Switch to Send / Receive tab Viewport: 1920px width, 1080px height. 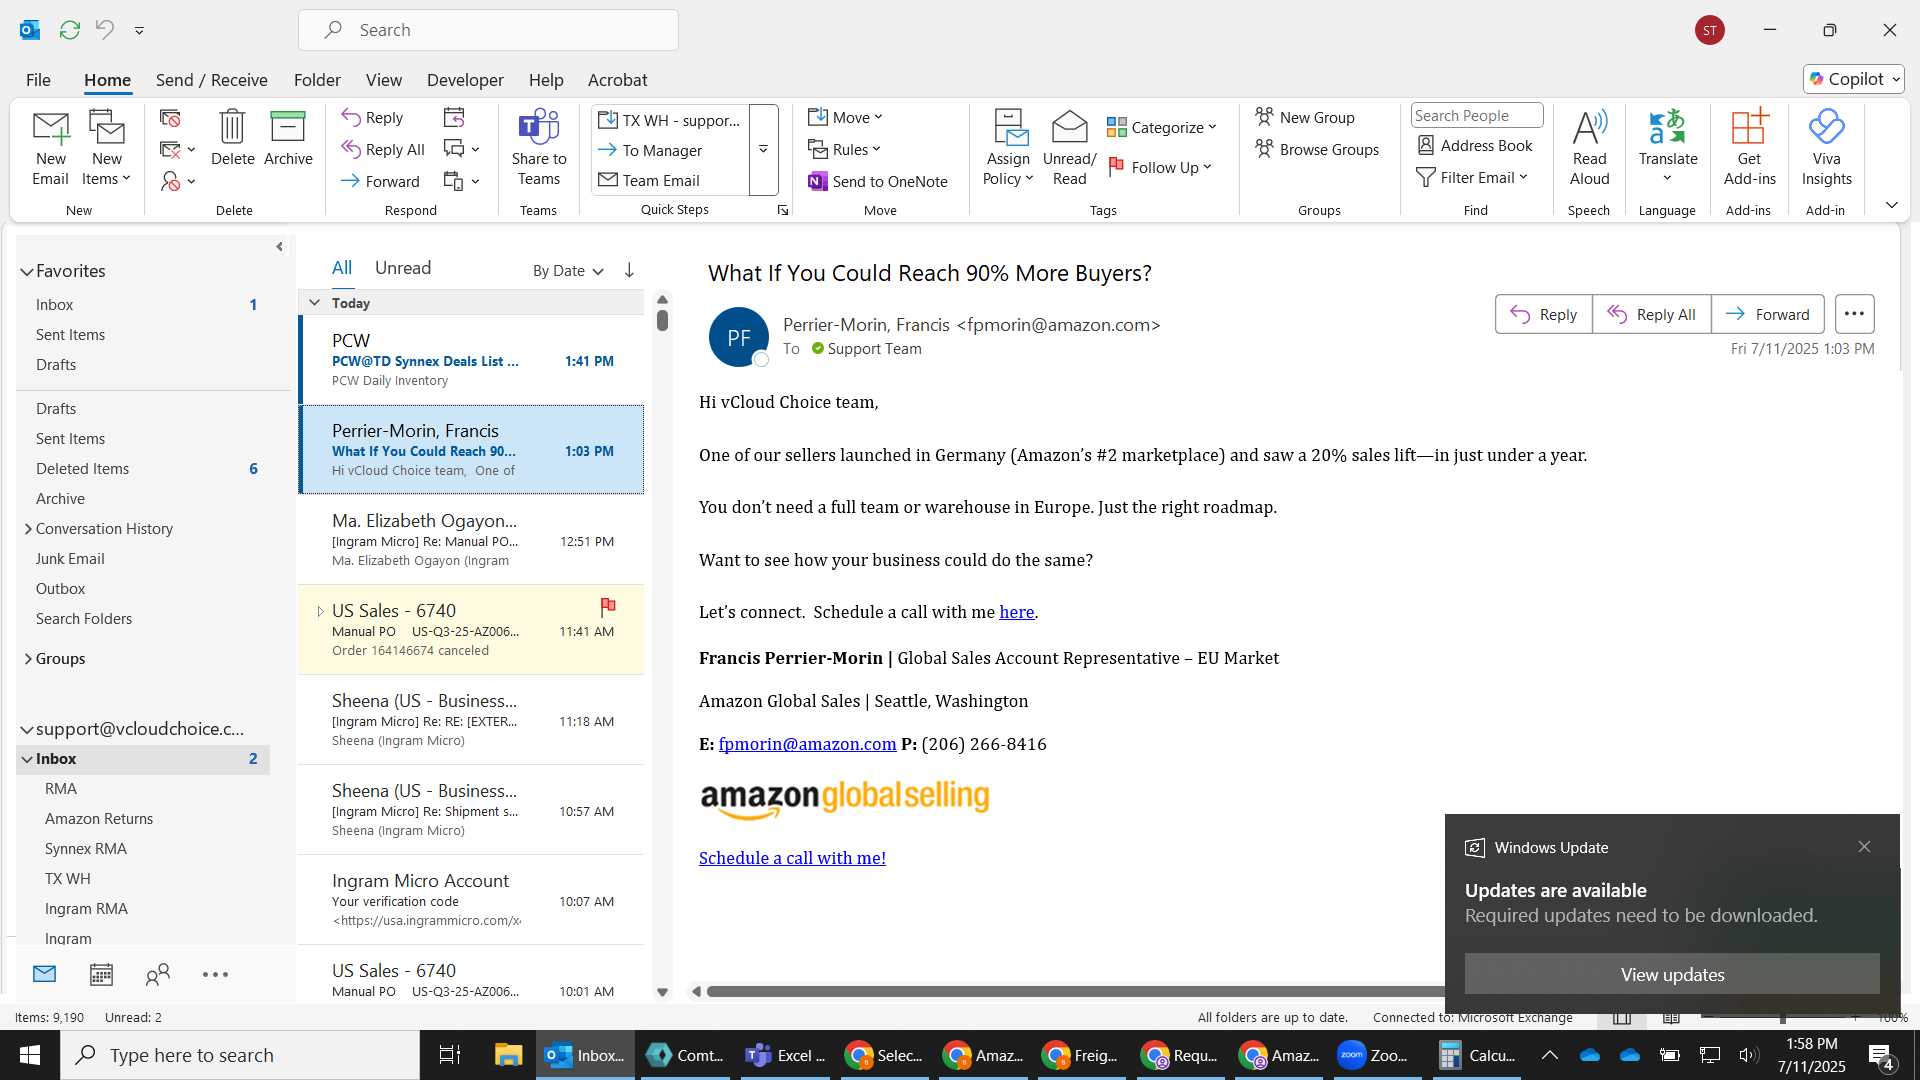click(211, 80)
